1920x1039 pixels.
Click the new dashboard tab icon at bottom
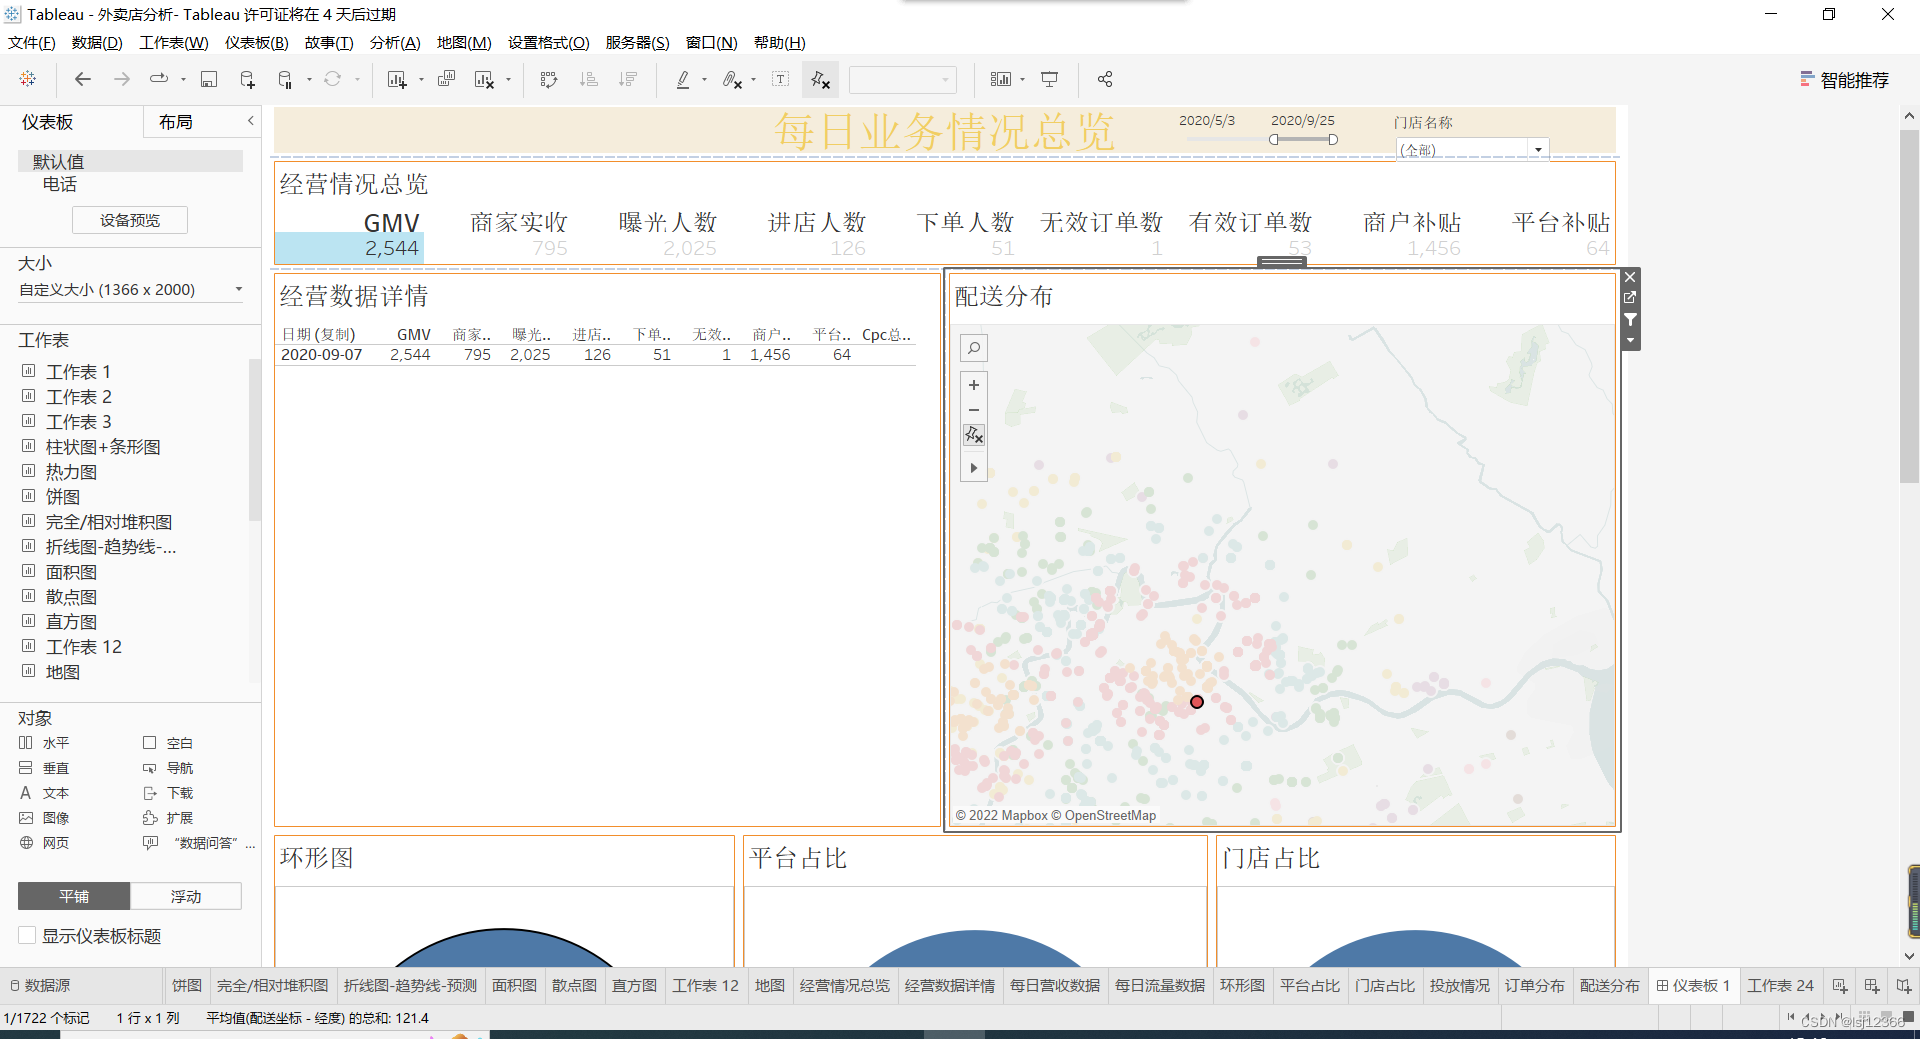[x=1872, y=985]
